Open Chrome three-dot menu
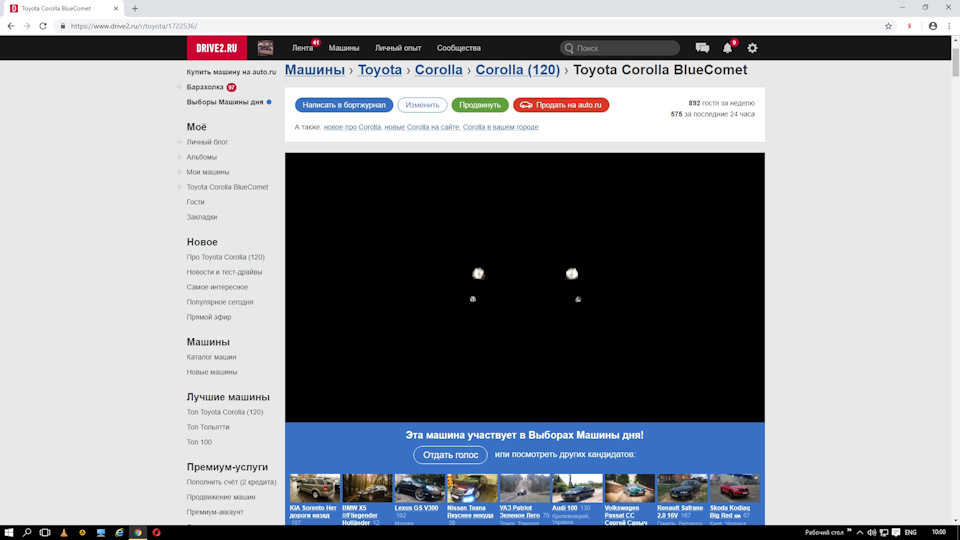Viewport: 960px width, 540px height. point(950,26)
